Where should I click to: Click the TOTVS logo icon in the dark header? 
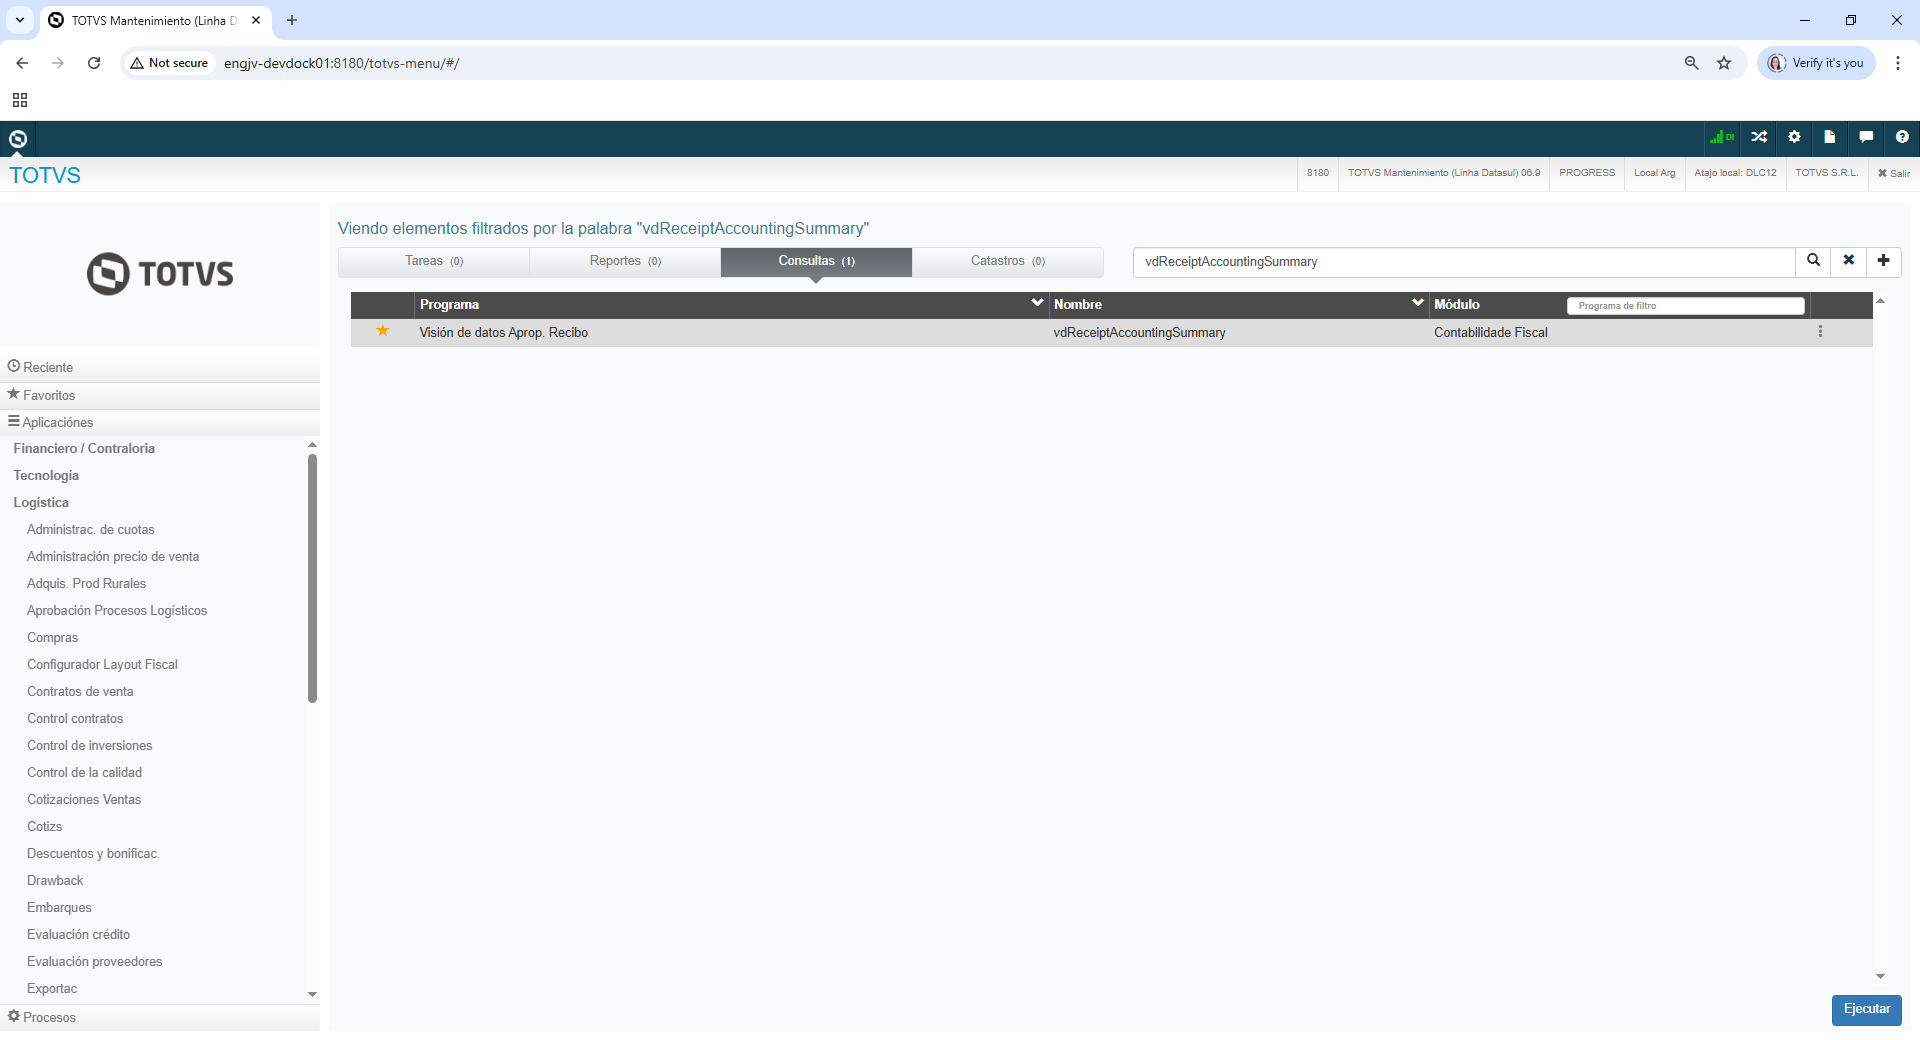tap(18, 138)
